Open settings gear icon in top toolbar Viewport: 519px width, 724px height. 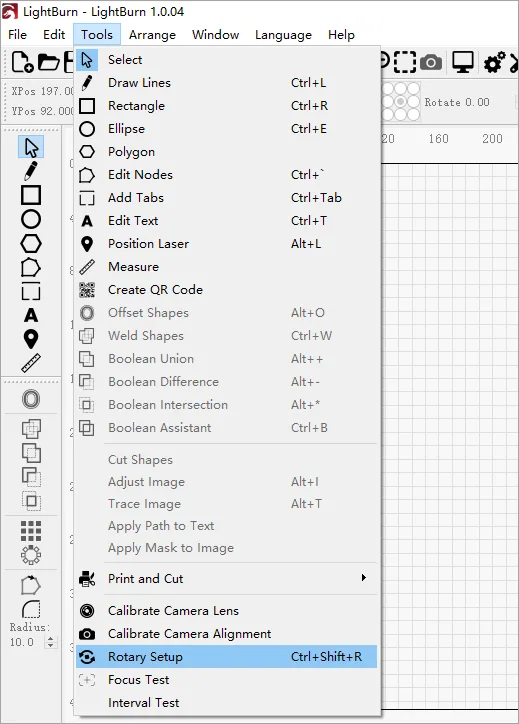click(x=495, y=62)
